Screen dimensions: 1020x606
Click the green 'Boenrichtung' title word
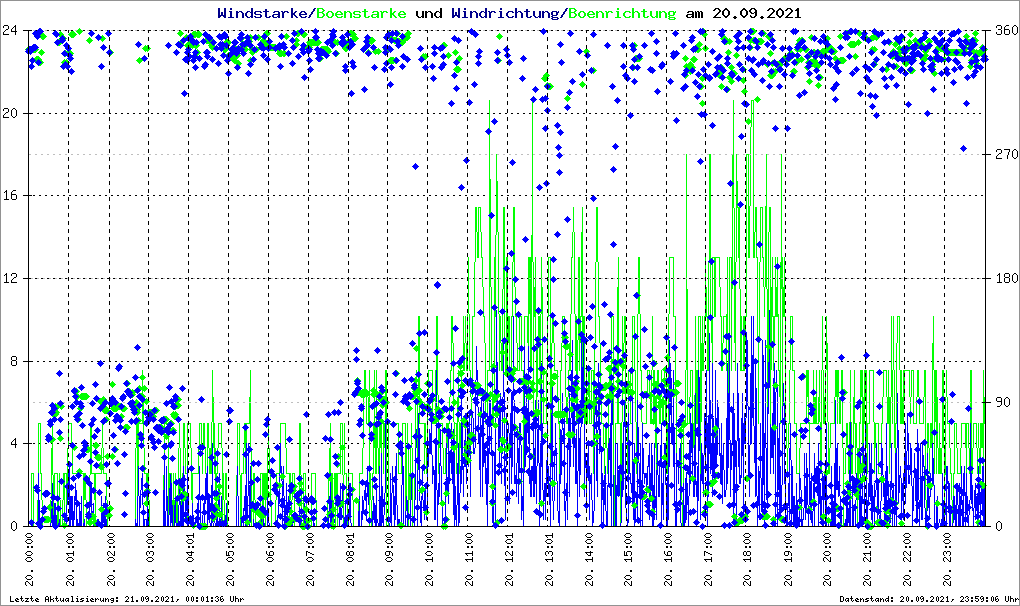tap(622, 13)
